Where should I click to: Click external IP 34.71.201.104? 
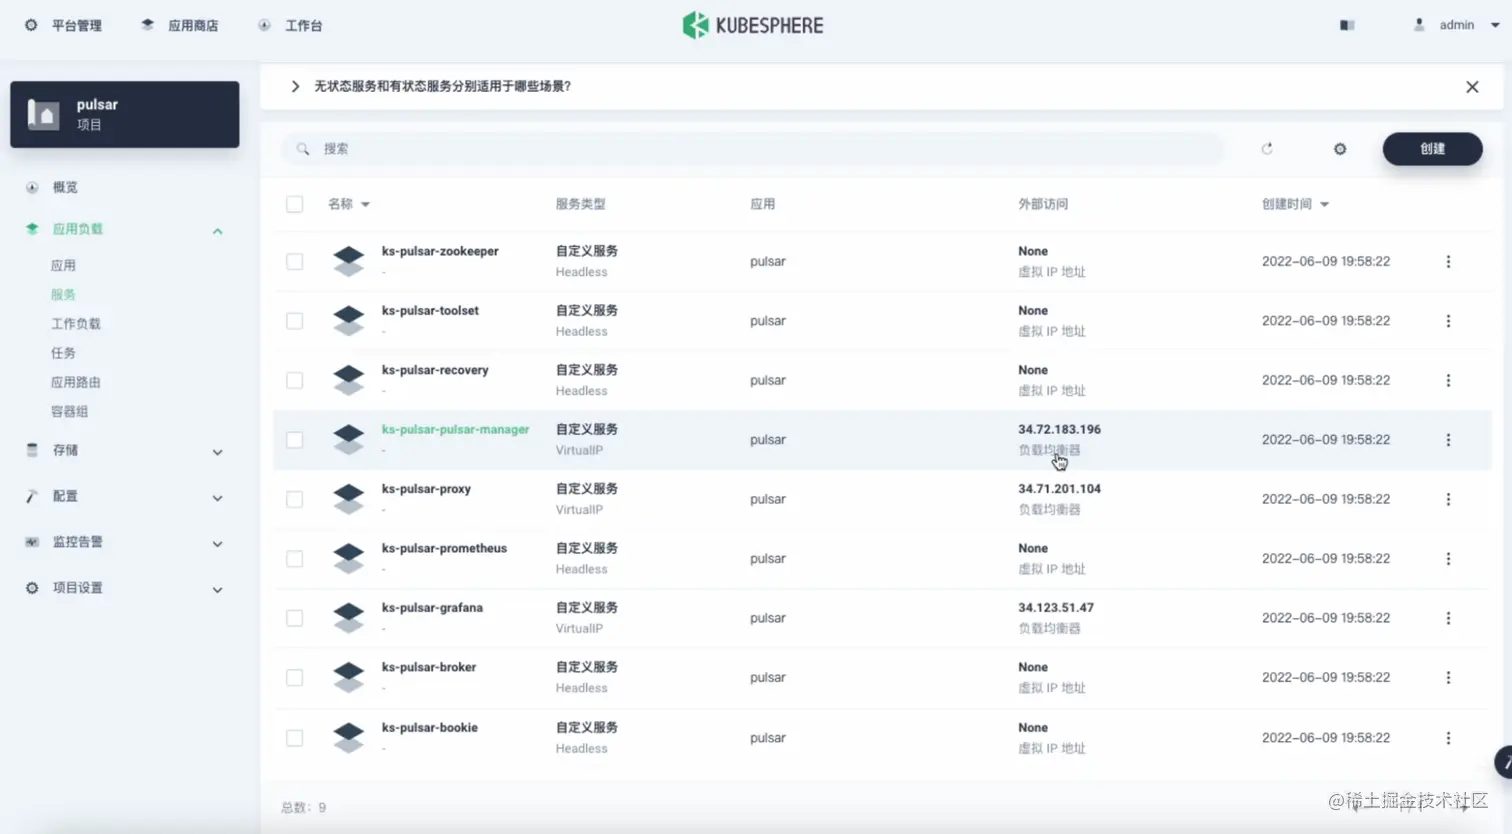(x=1059, y=489)
